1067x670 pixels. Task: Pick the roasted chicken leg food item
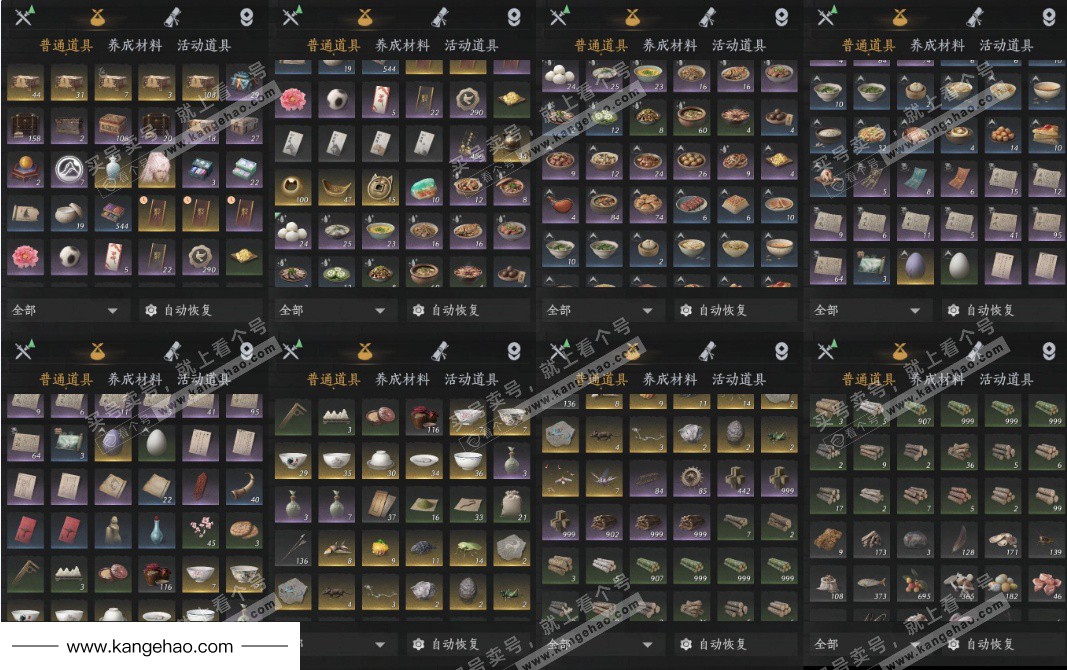[561, 205]
